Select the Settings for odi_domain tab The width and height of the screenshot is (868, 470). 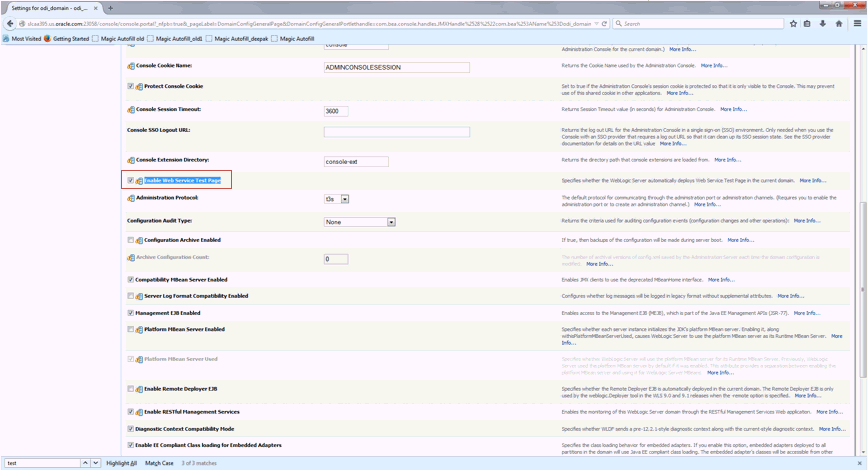[54, 8]
